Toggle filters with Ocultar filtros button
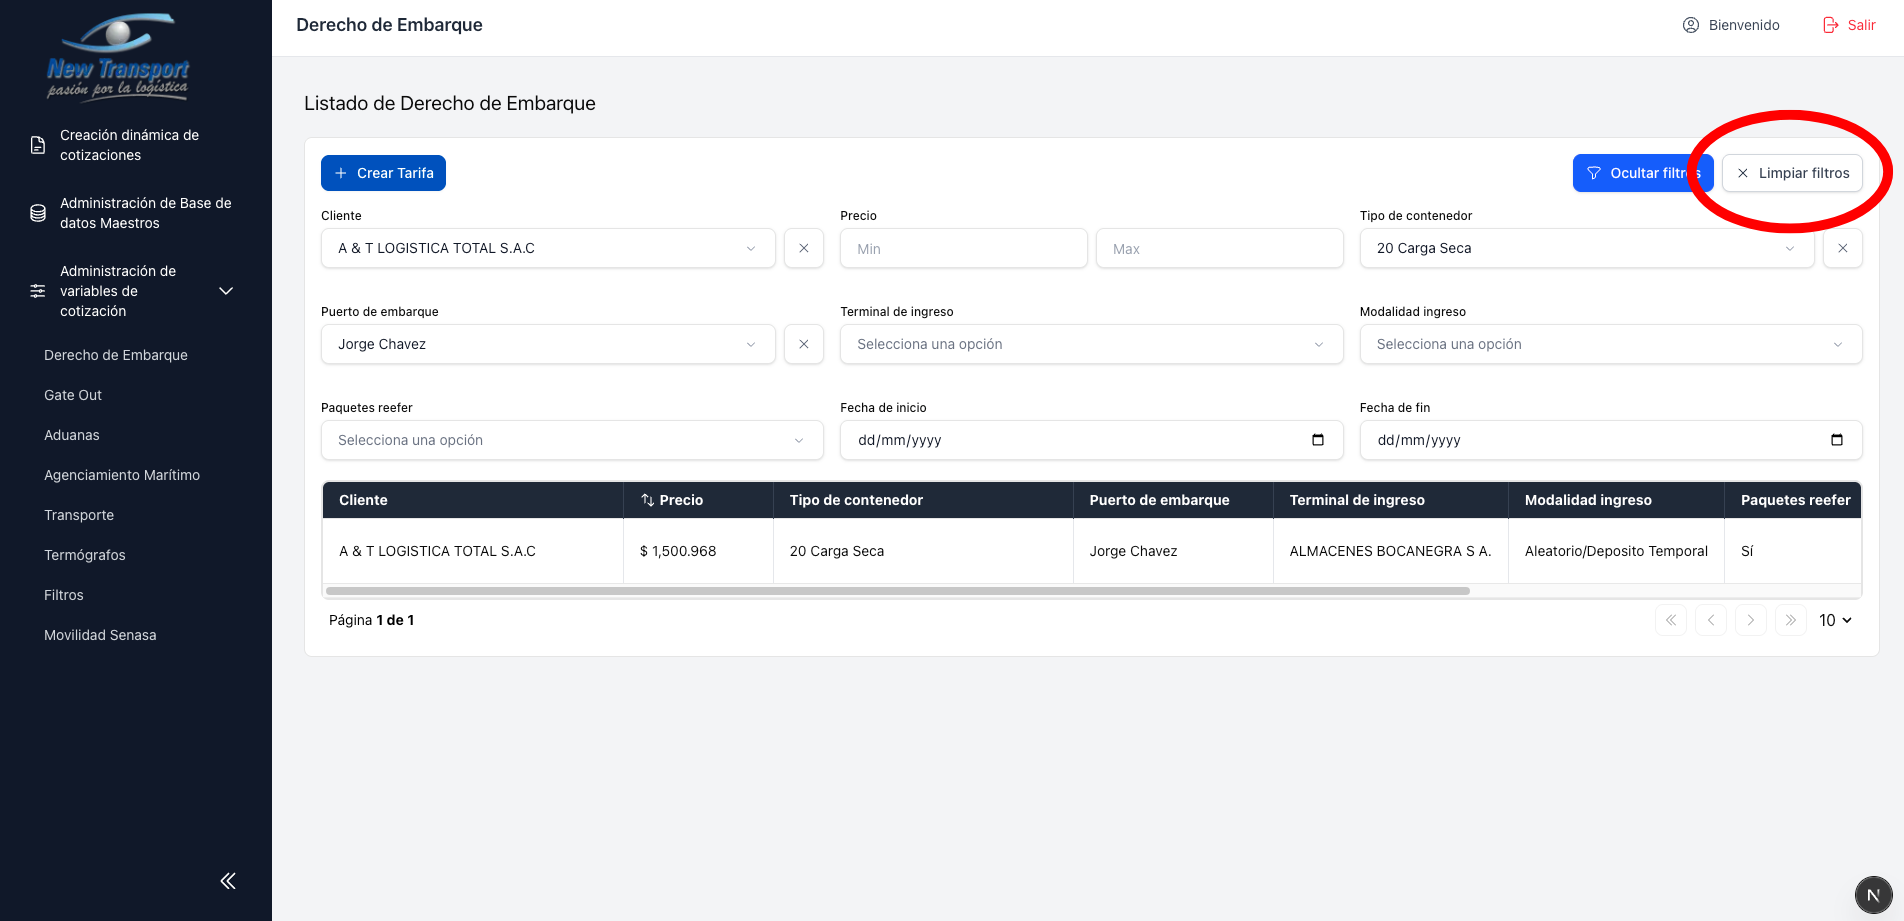The height and width of the screenshot is (921, 1904). (1642, 173)
